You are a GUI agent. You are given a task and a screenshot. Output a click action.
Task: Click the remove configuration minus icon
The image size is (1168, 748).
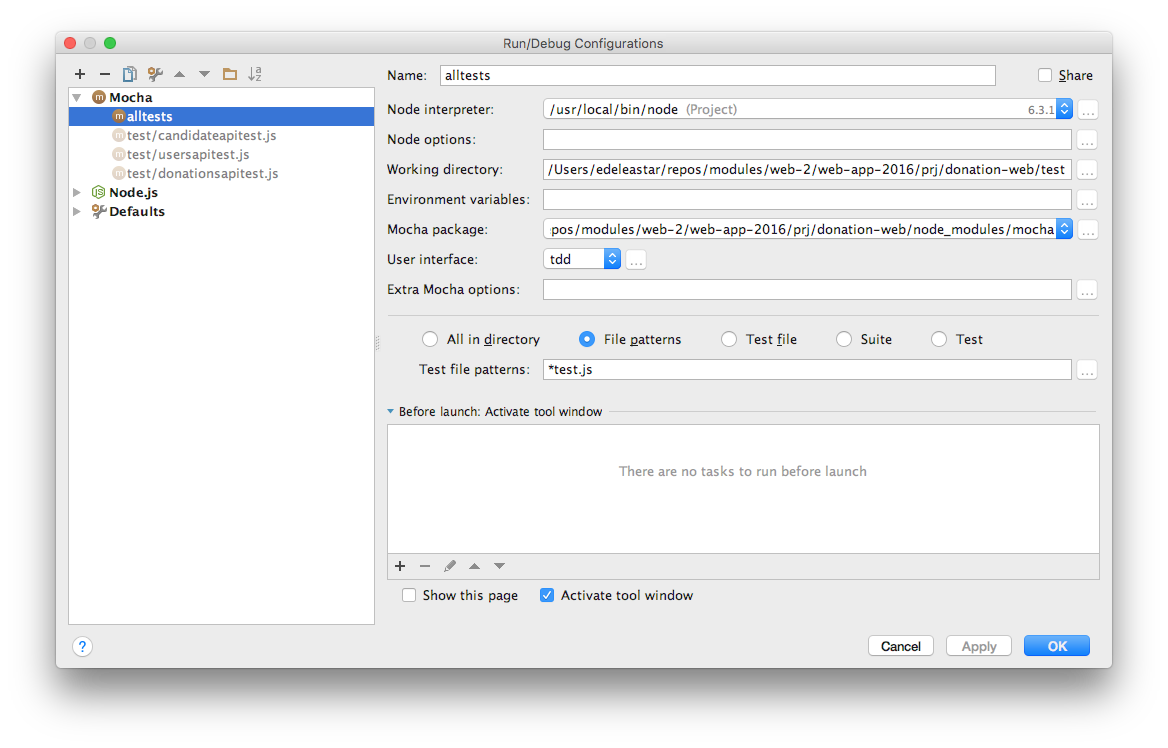pos(104,74)
